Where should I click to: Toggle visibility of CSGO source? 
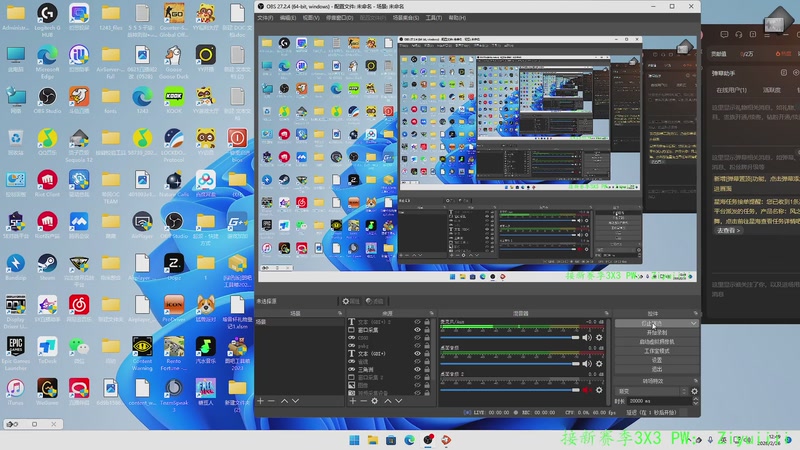click(417, 337)
